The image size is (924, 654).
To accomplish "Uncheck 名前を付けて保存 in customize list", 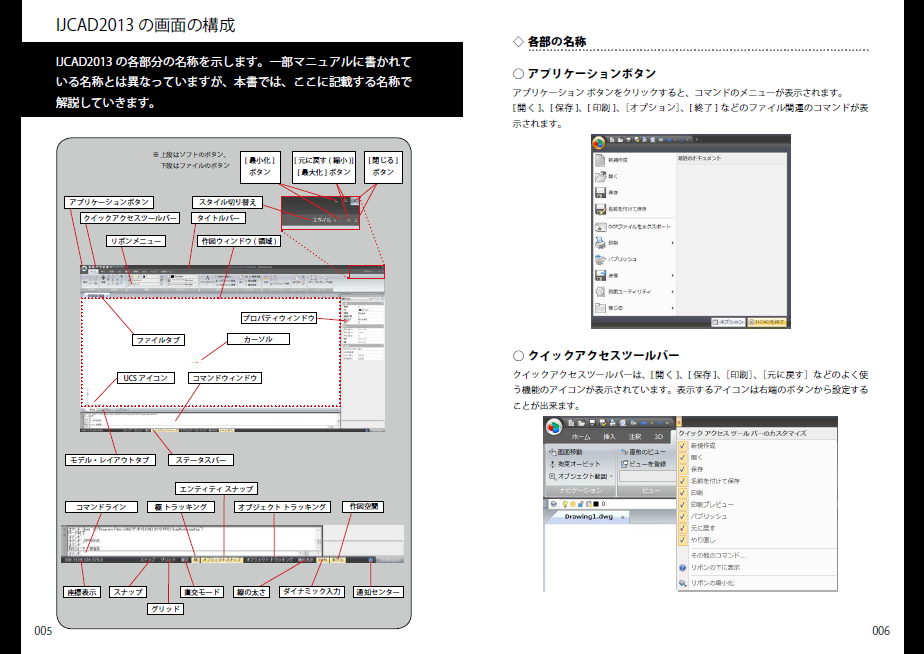I will pyautogui.click(x=682, y=481).
